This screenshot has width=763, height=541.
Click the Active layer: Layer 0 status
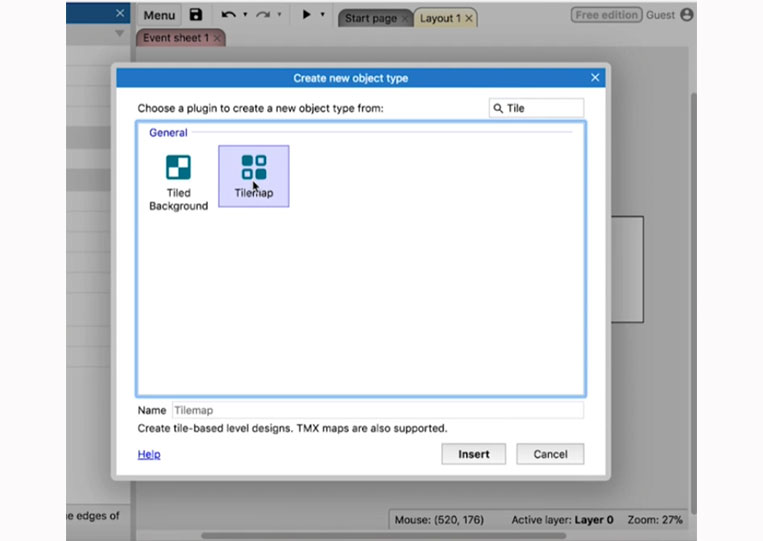coord(562,520)
